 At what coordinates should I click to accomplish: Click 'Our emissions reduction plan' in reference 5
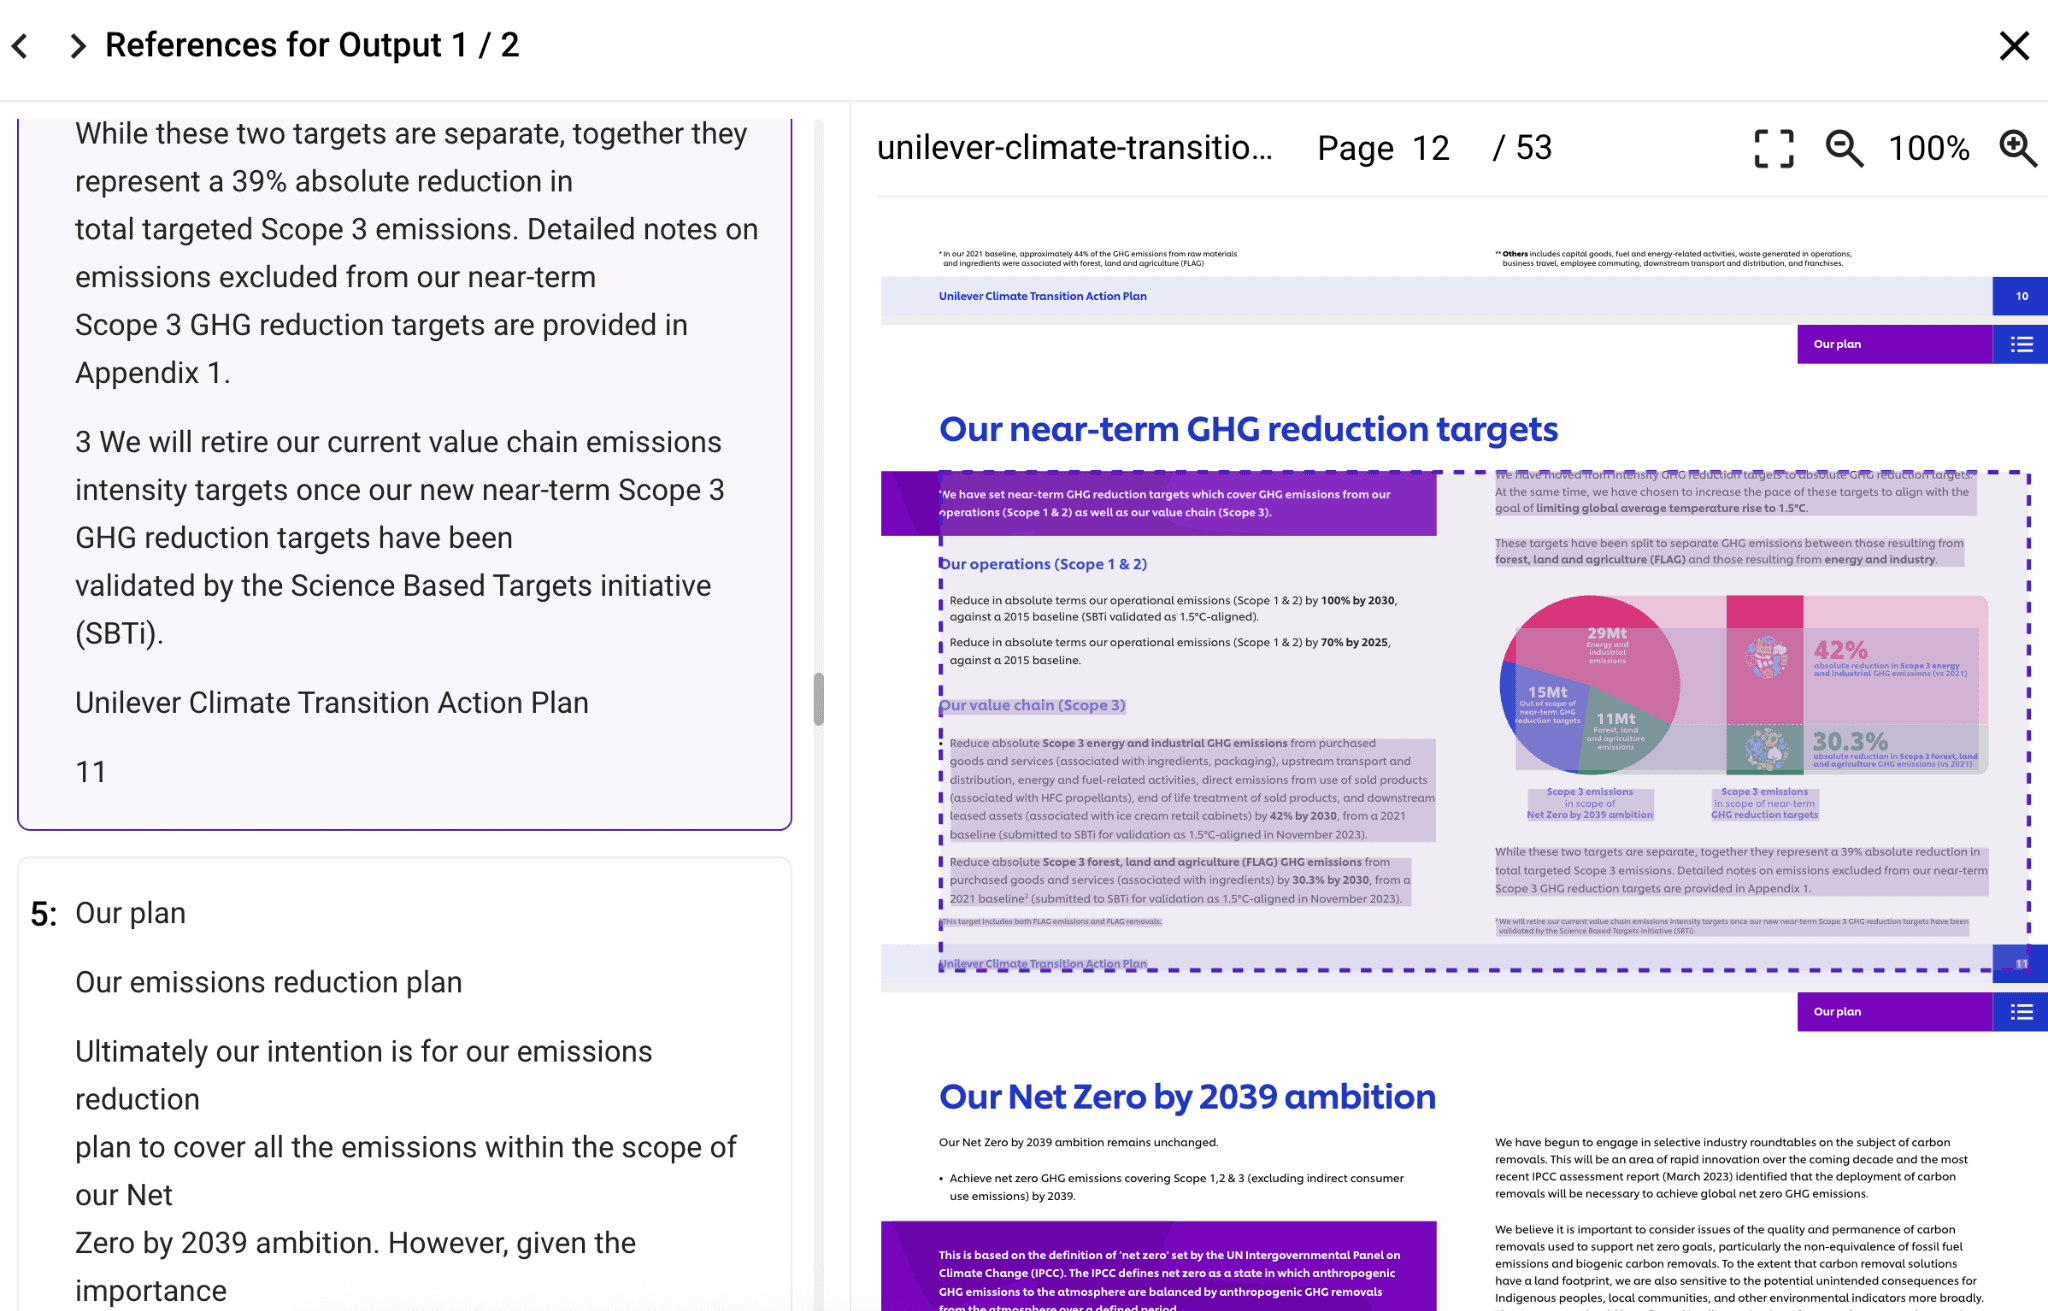268,982
